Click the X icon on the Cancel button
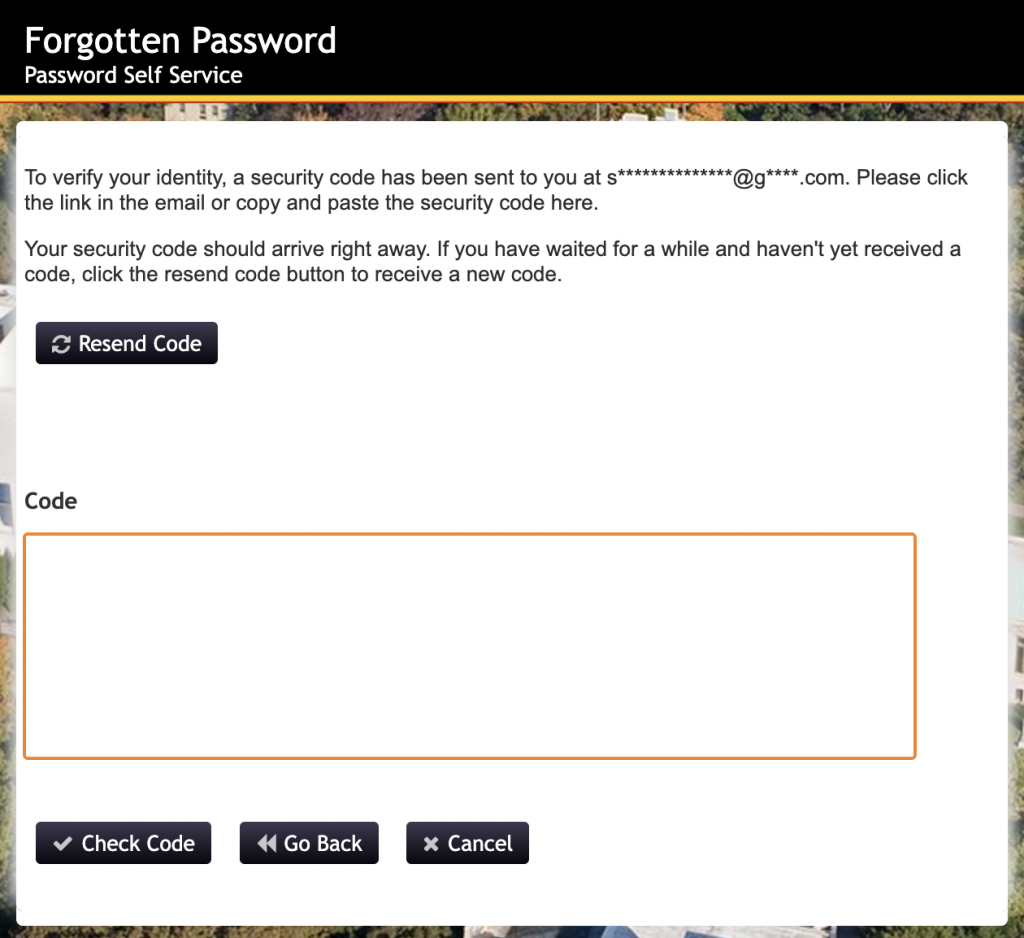Viewport: 1024px width, 938px height. click(430, 844)
